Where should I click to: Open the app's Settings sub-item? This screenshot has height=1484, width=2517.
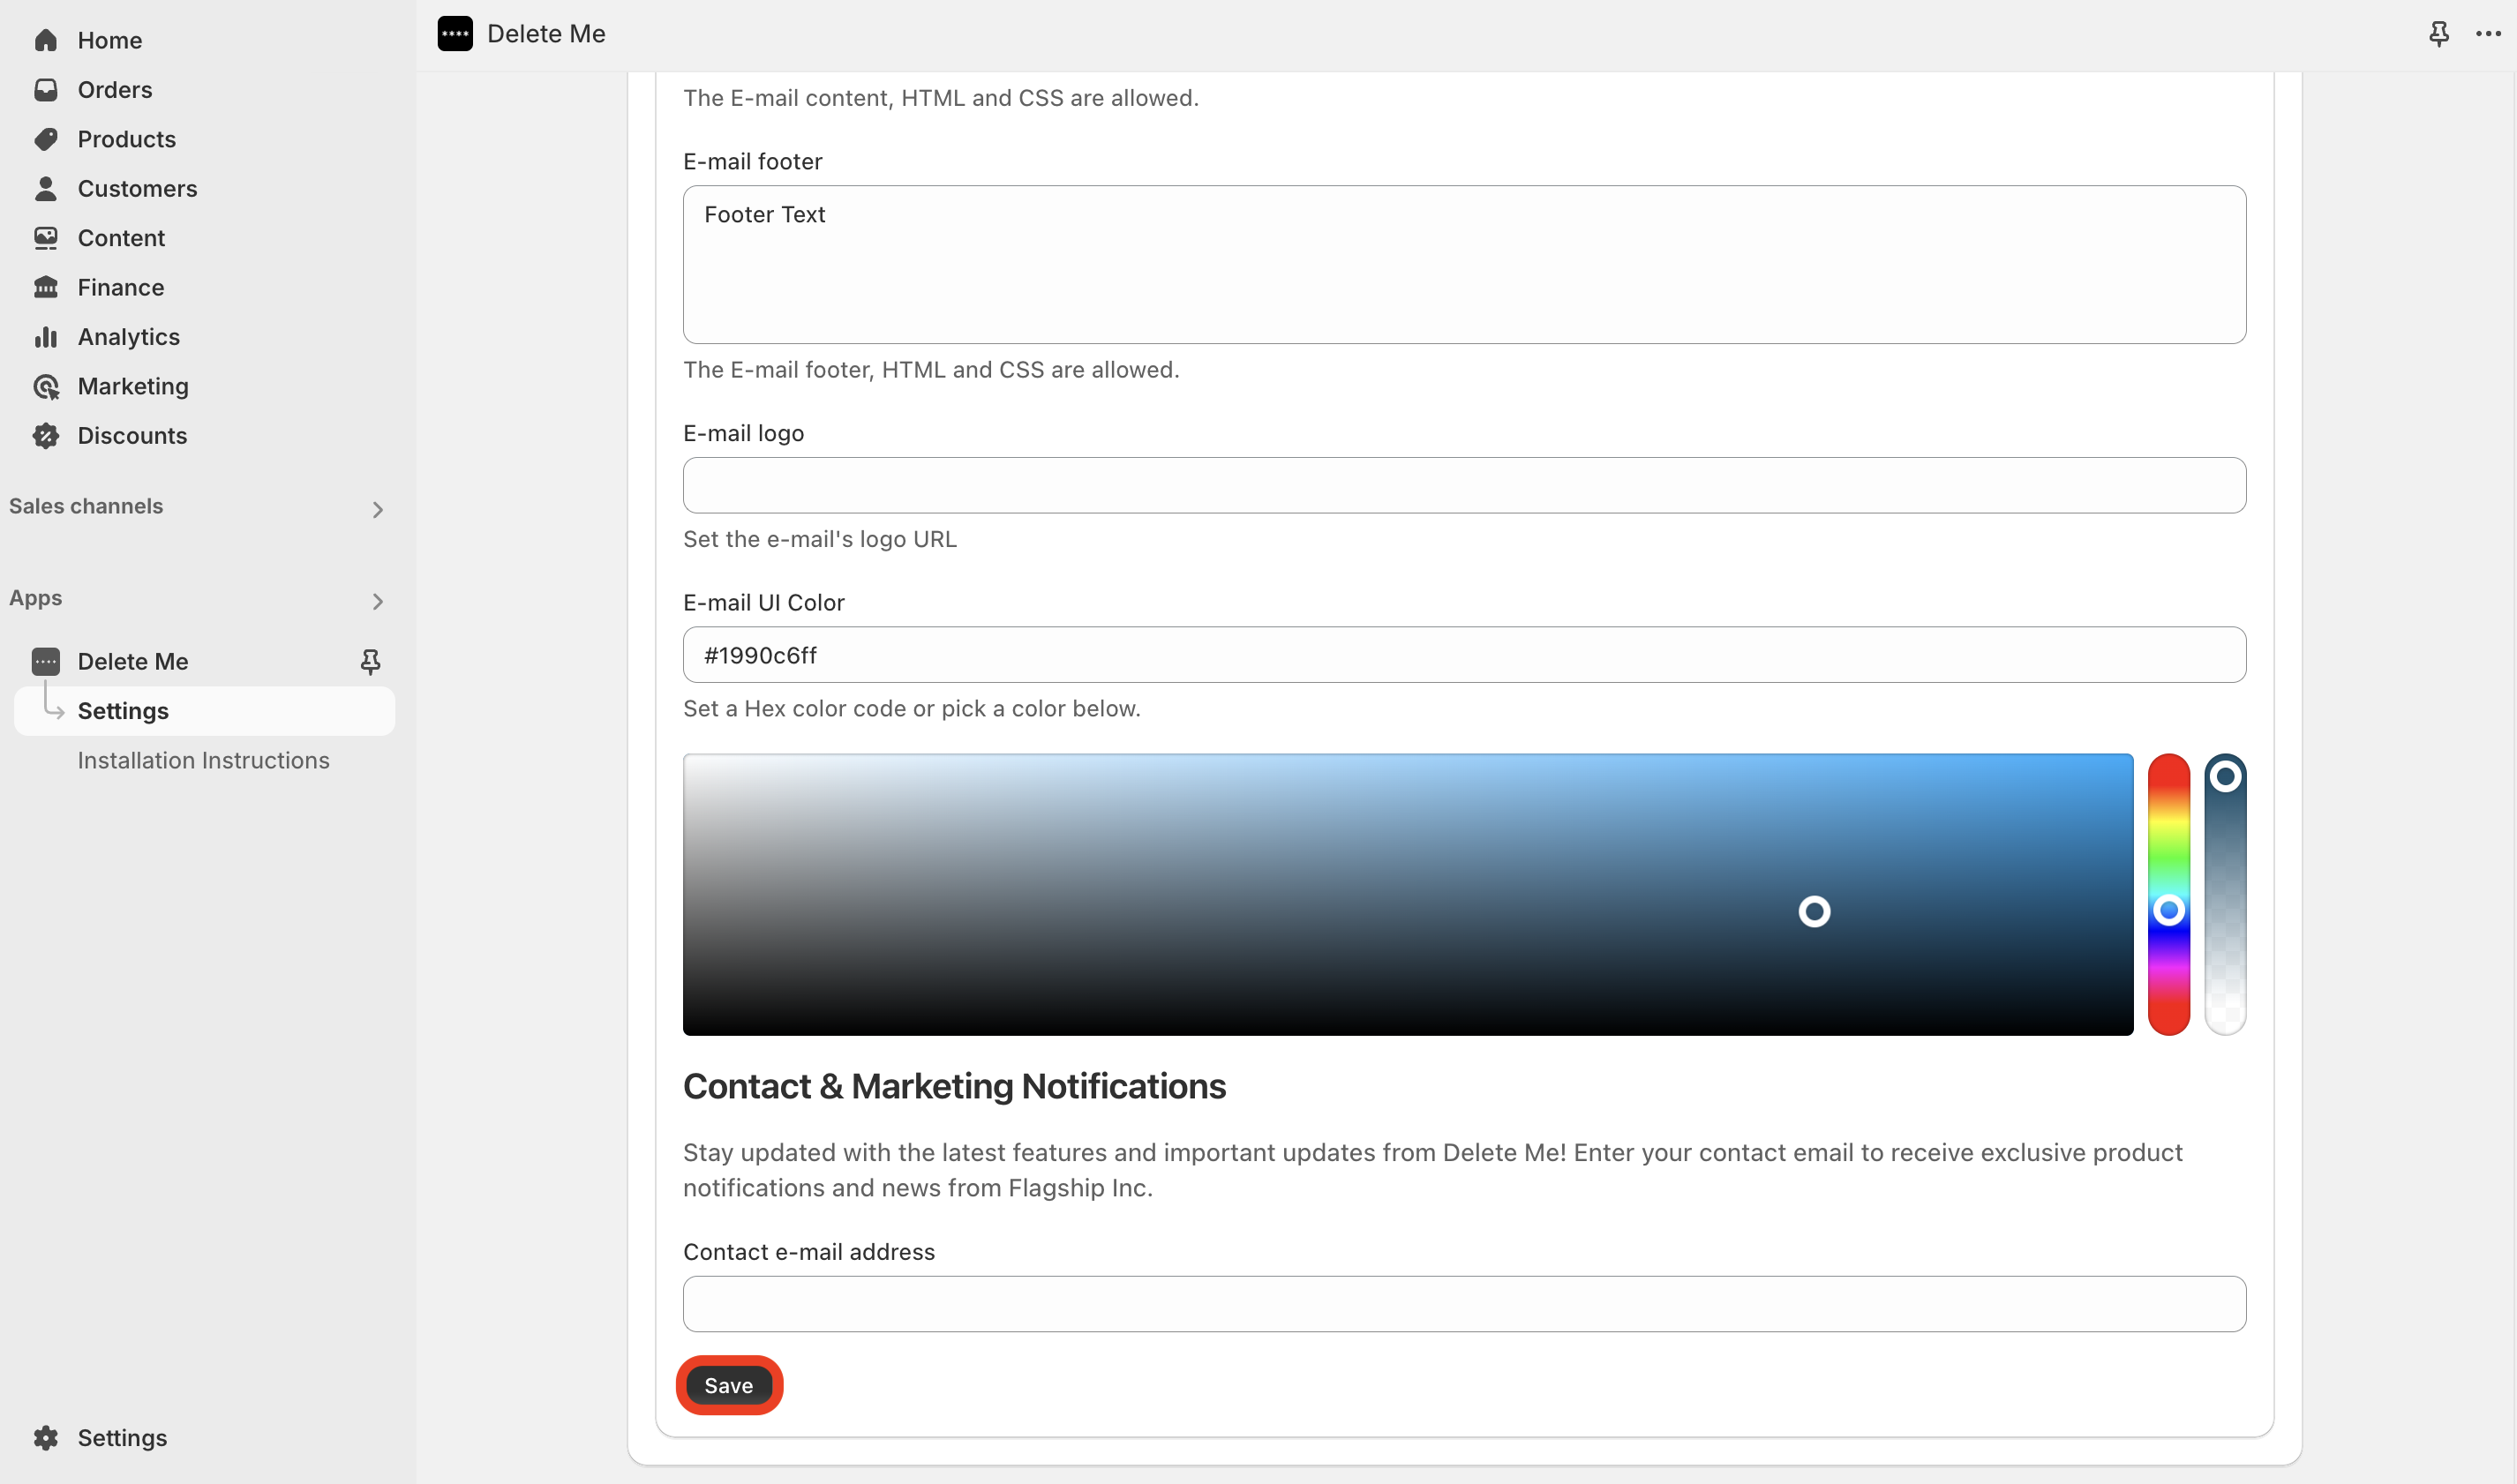pos(204,711)
